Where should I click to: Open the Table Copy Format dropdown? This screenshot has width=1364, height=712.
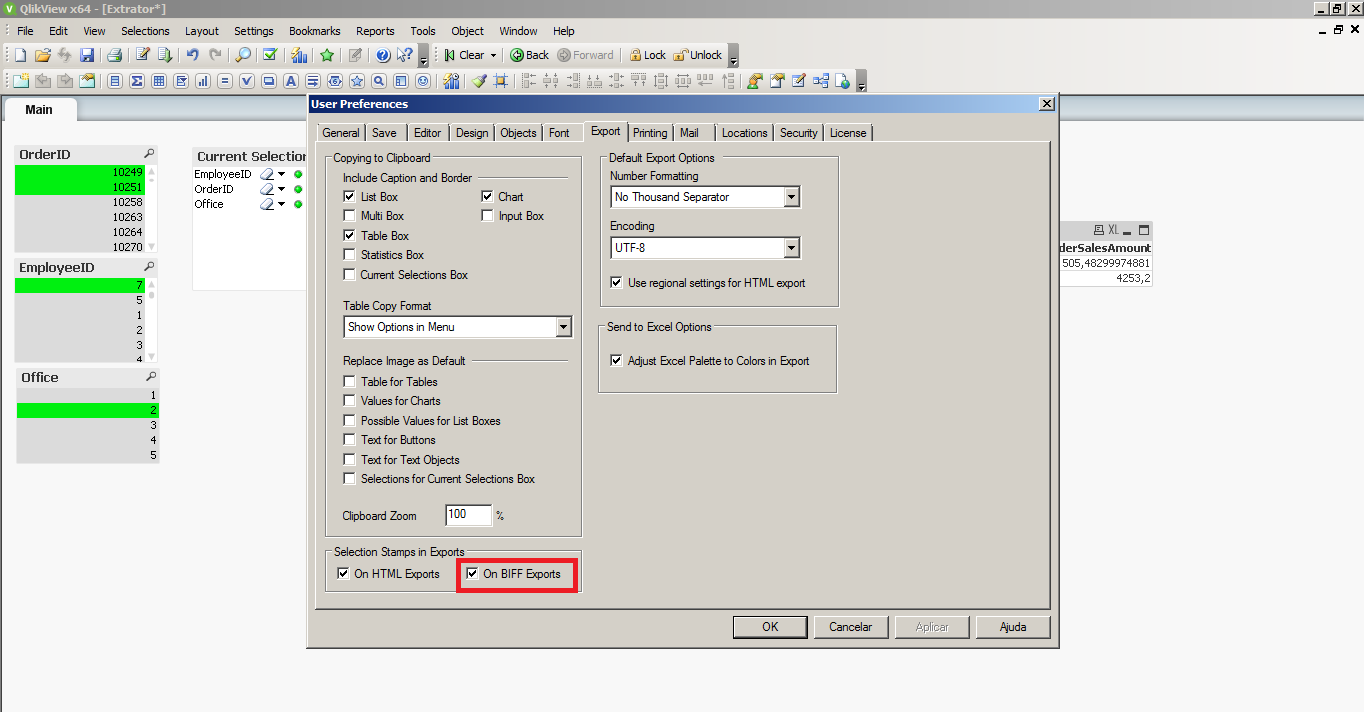click(563, 327)
